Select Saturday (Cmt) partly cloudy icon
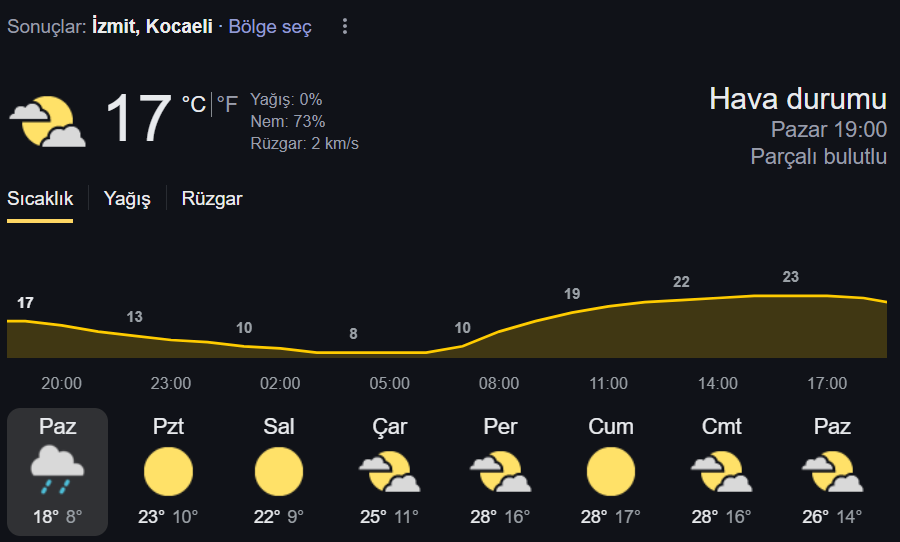Viewport: 900px width, 542px height. tap(721, 471)
